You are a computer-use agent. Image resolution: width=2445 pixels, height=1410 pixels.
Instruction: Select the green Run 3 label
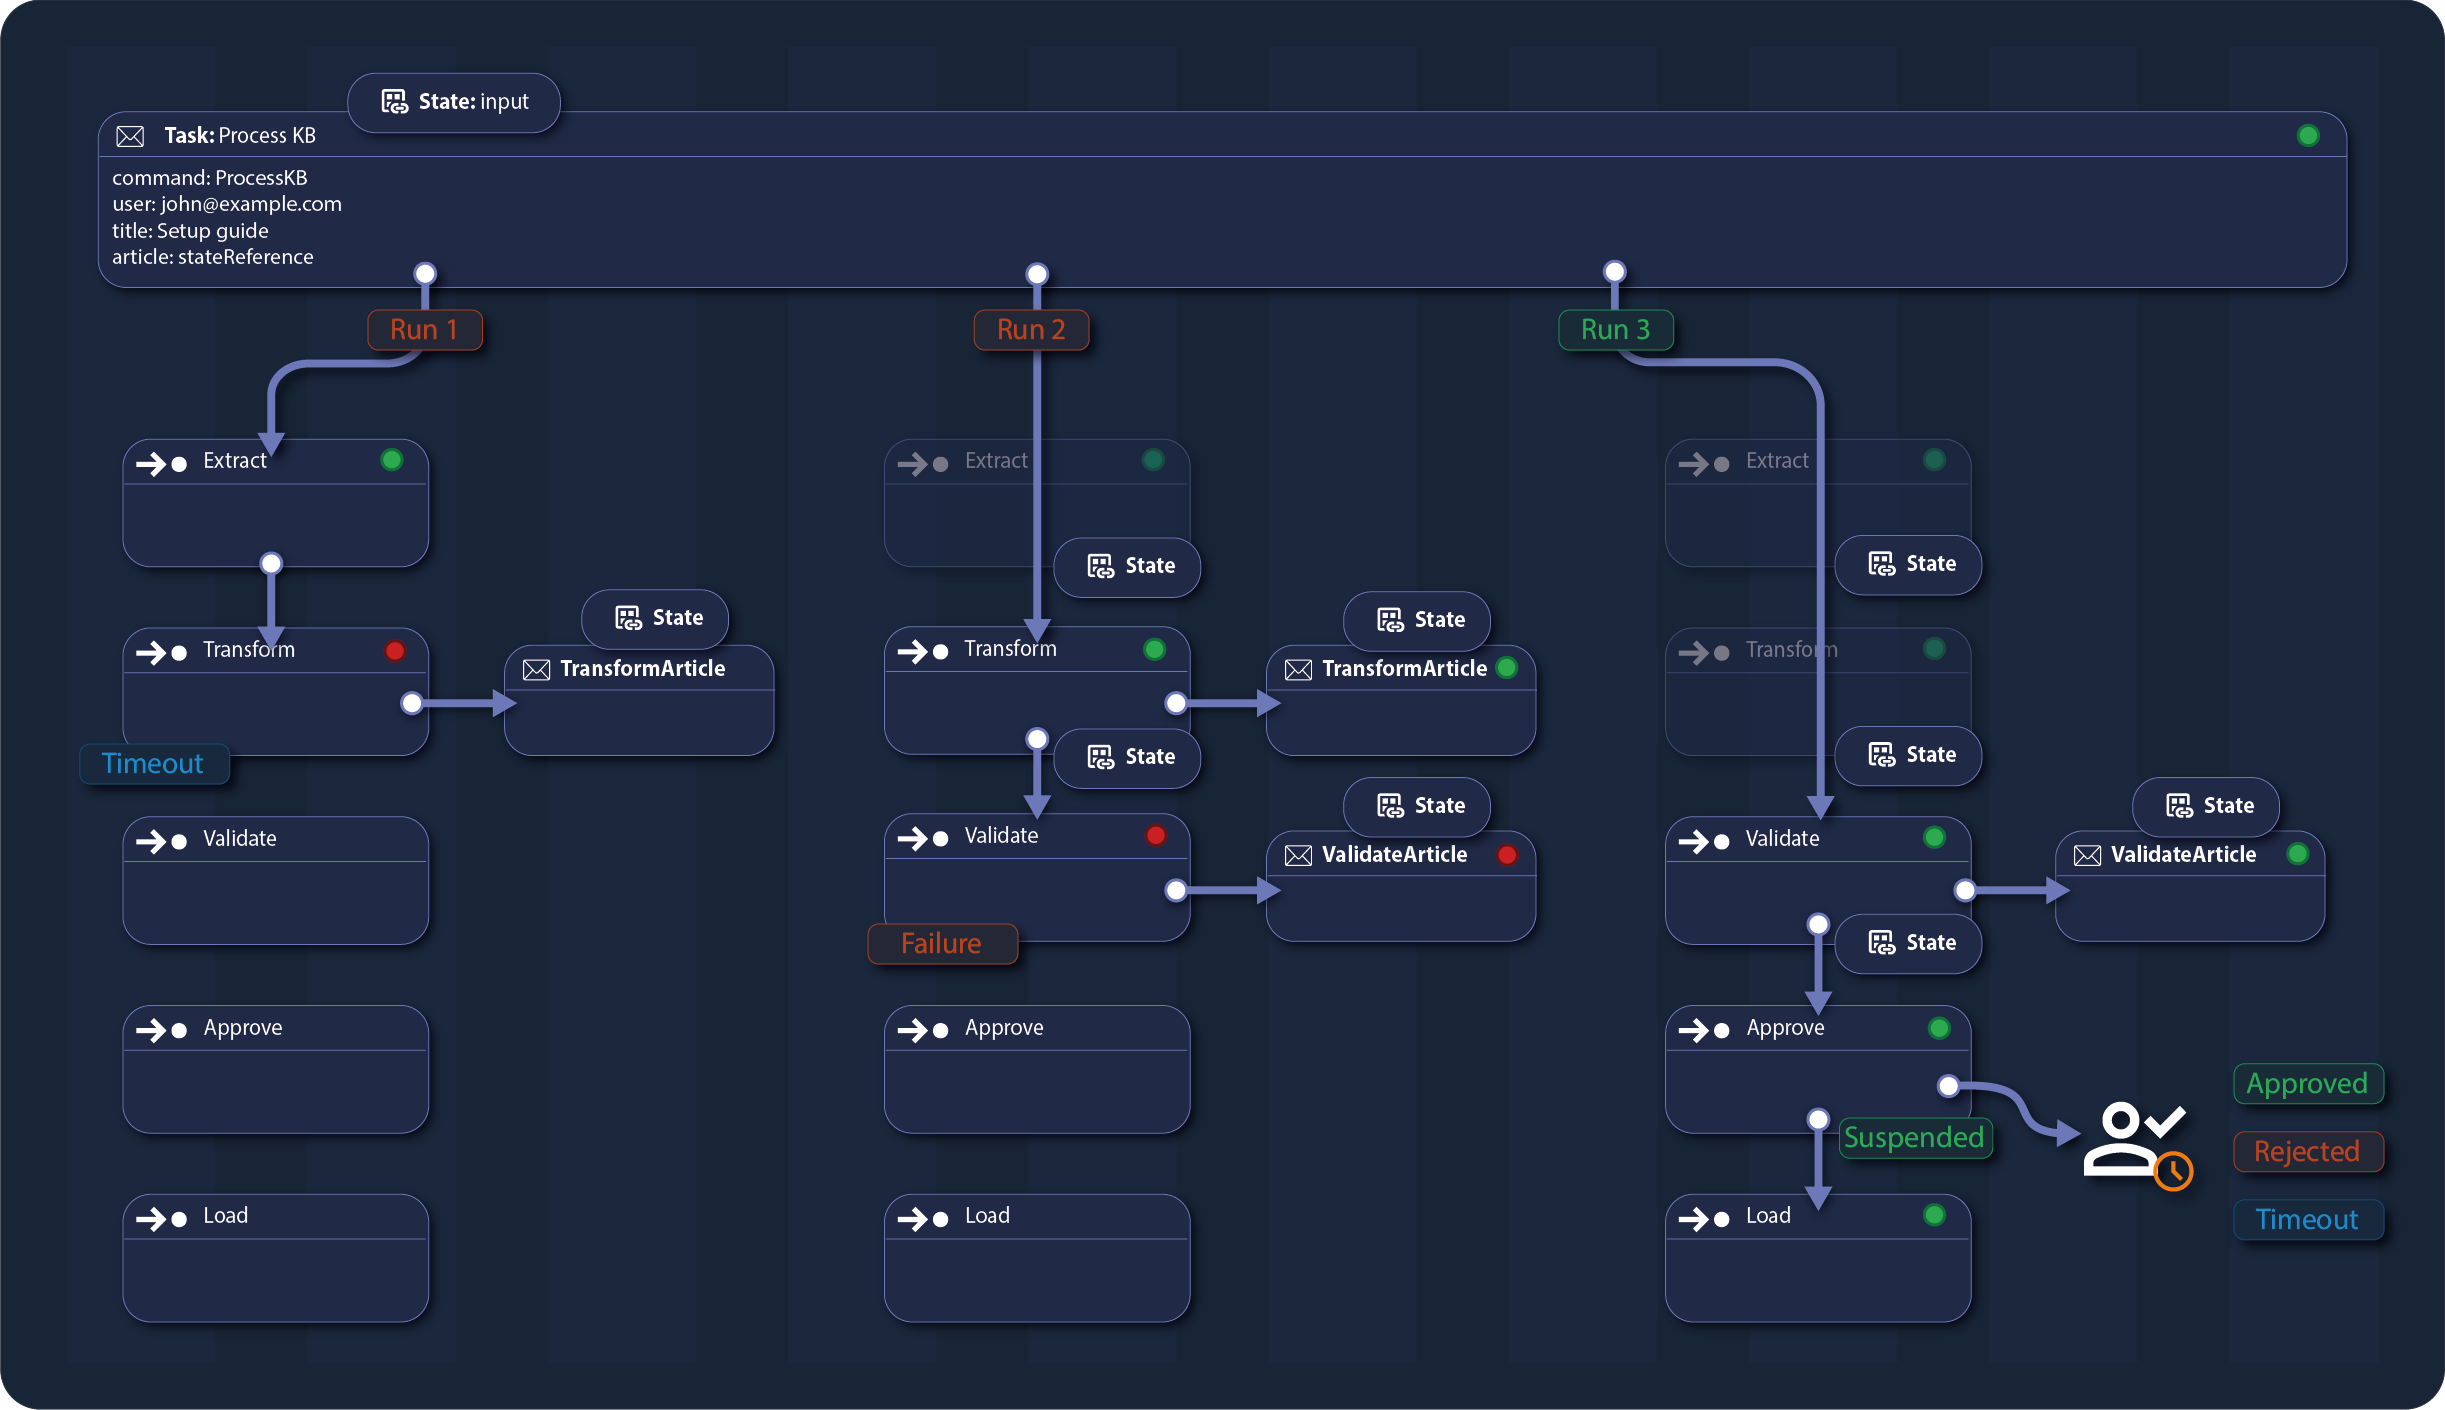(x=1615, y=330)
